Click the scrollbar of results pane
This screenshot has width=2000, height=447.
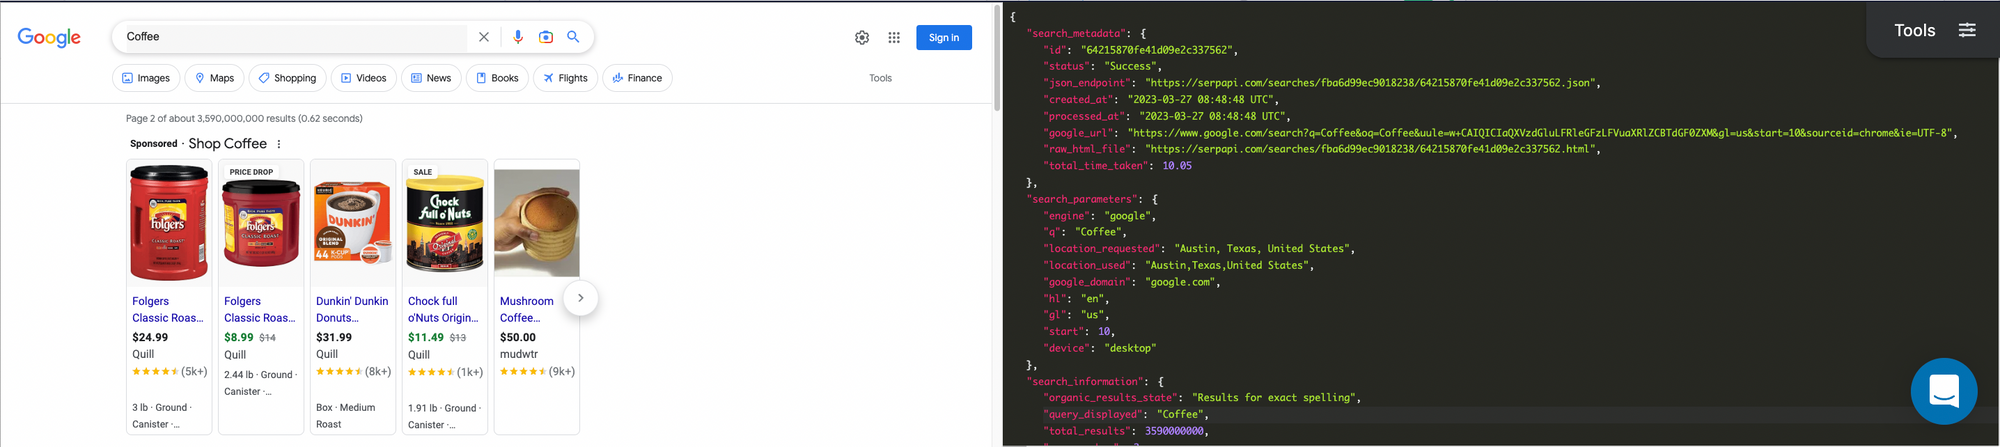coord(996,60)
